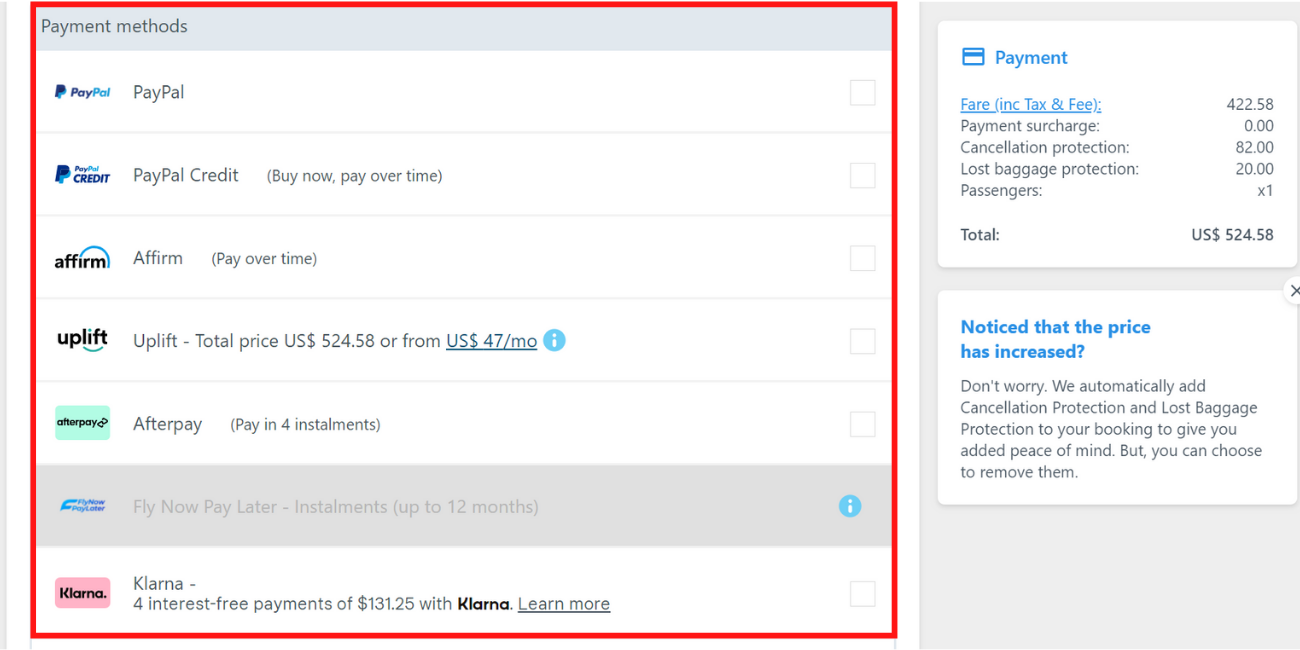Click the Lost baggage protection label
The image size is (1300, 650).
pos(1049,169)
